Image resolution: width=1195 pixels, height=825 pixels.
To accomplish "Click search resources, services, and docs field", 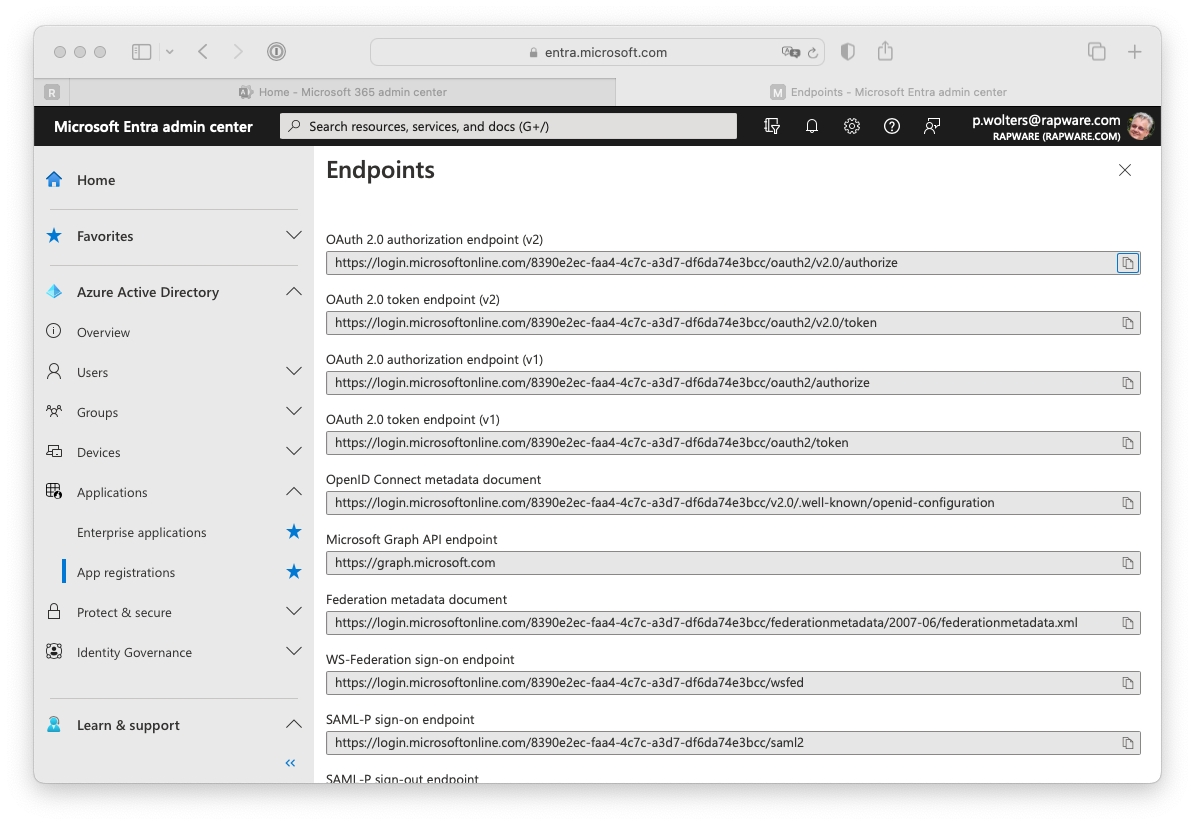I will pyautogui.click(x=508, y=126).
